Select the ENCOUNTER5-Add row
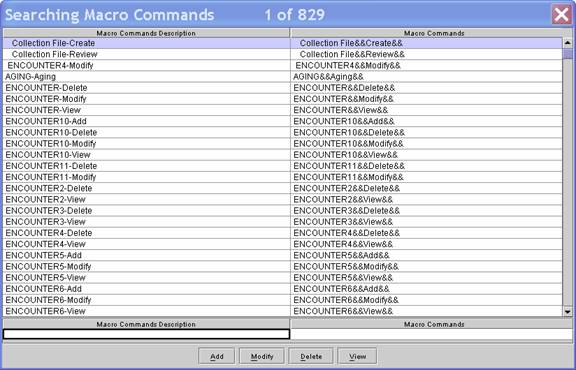This screenshot has height=370, width=576. coord(282,255)
